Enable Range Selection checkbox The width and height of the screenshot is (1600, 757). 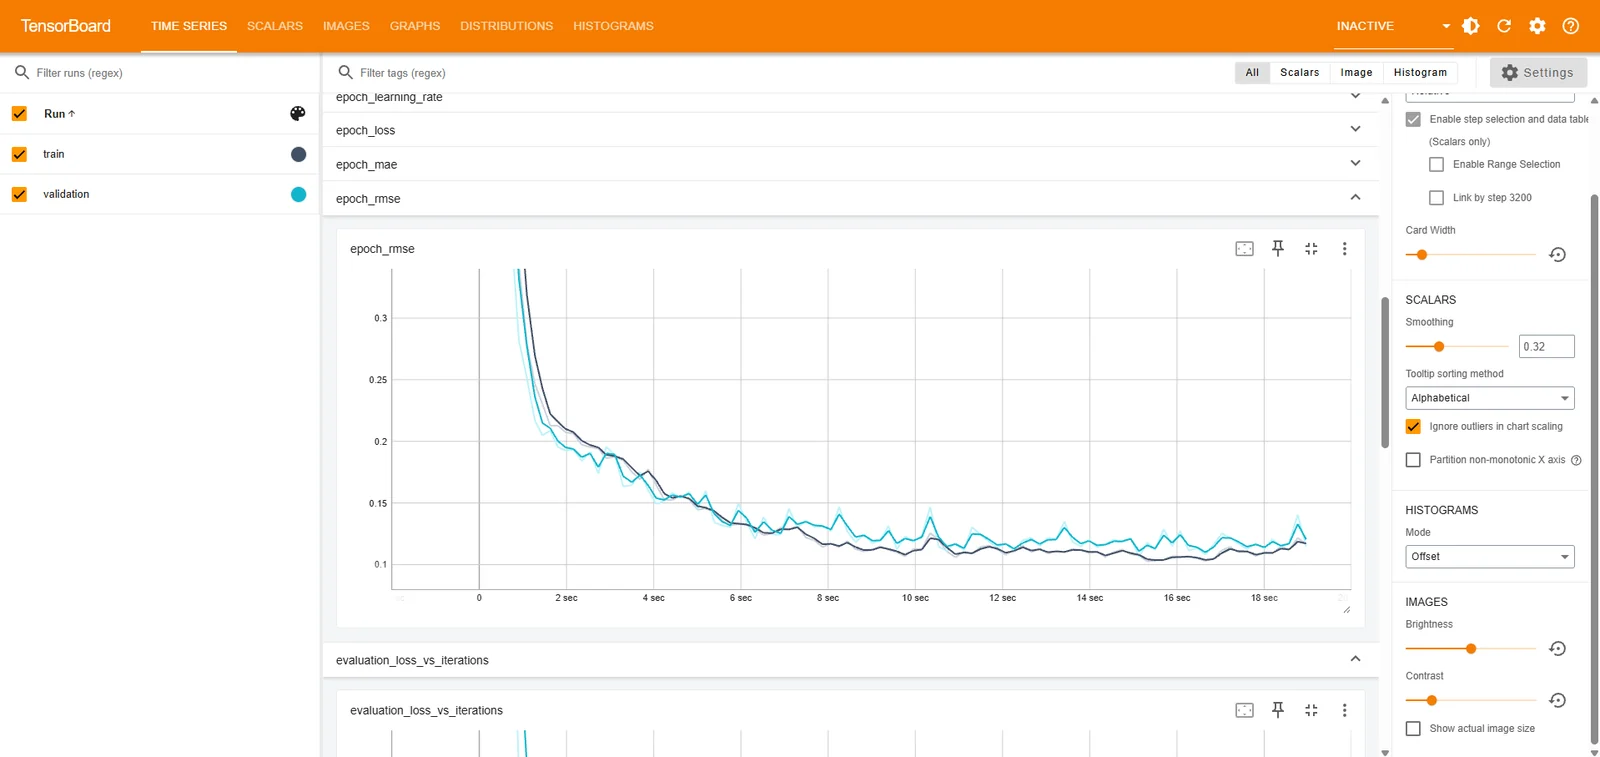[x=1437, y=164]
